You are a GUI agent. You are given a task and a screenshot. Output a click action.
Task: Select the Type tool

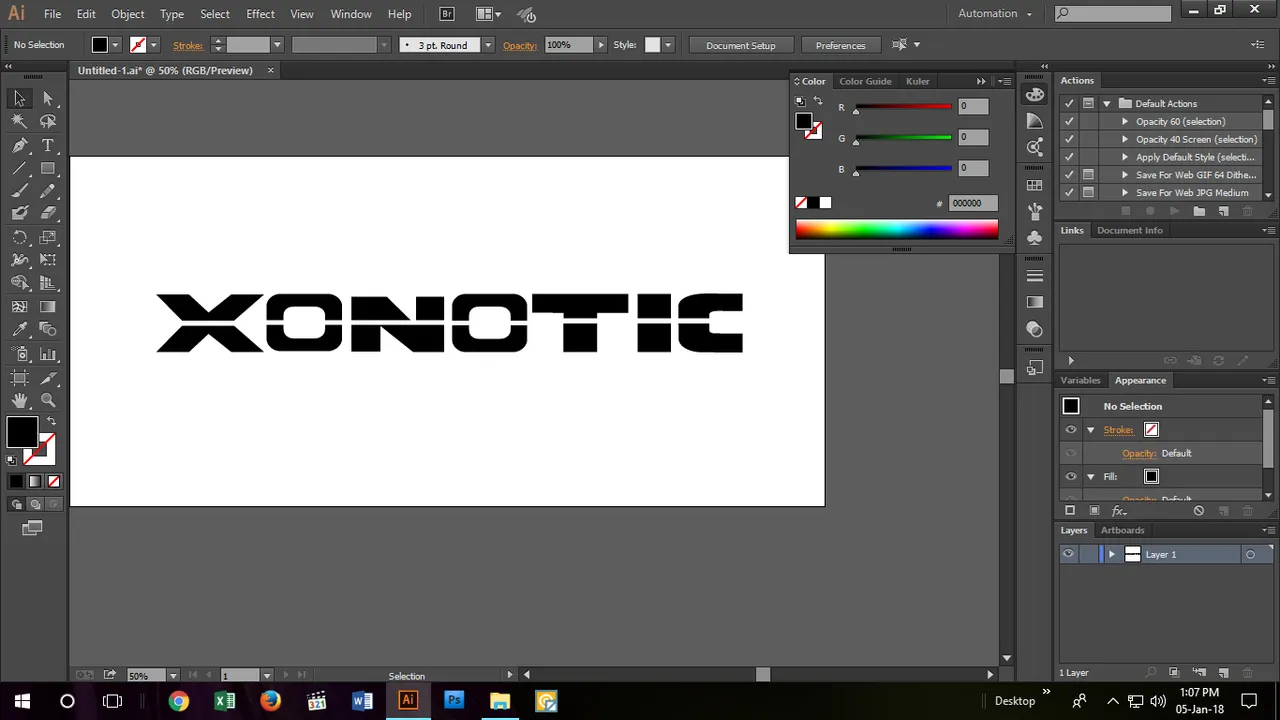48,145
